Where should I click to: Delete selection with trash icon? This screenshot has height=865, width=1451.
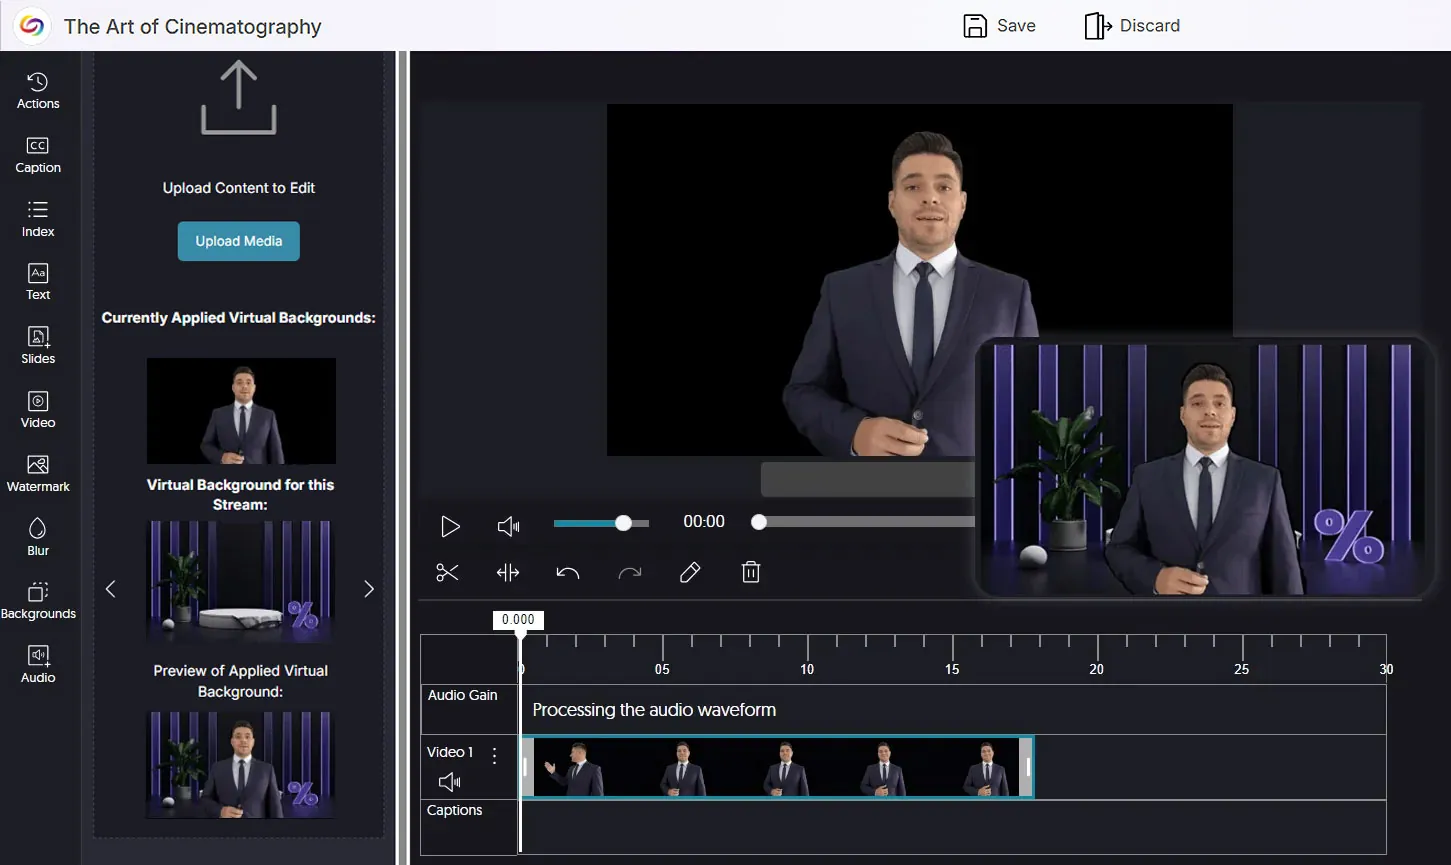coord(751,572)
